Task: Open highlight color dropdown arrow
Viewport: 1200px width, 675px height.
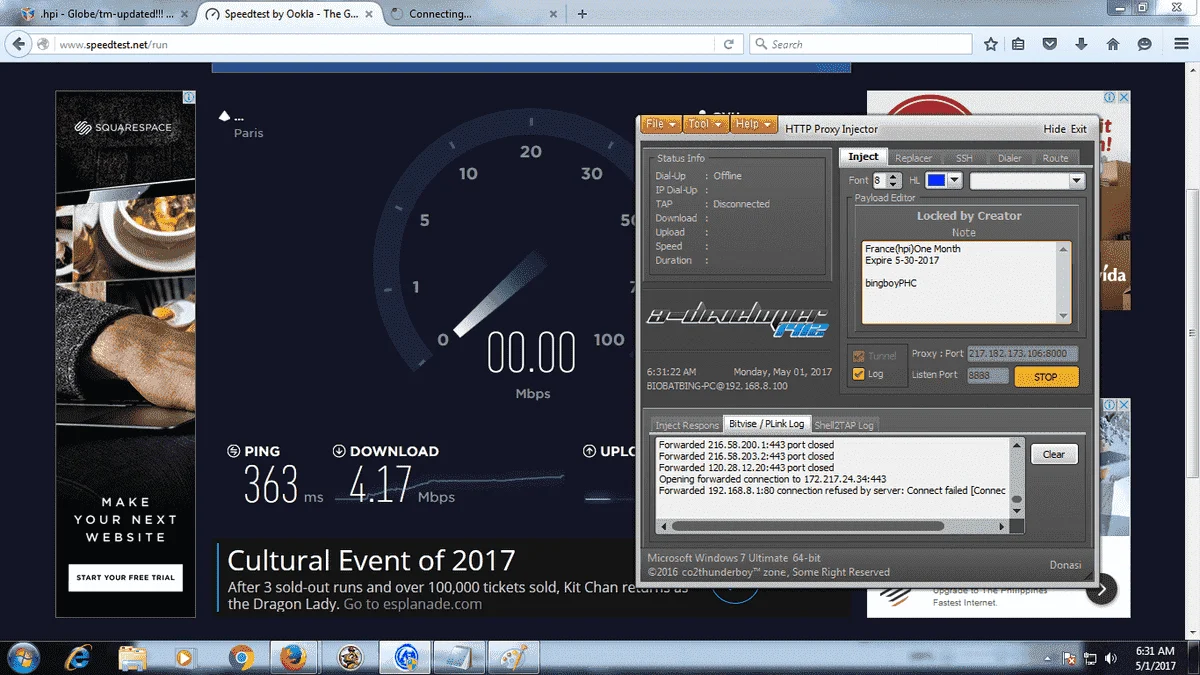Action: pos(954,181)
